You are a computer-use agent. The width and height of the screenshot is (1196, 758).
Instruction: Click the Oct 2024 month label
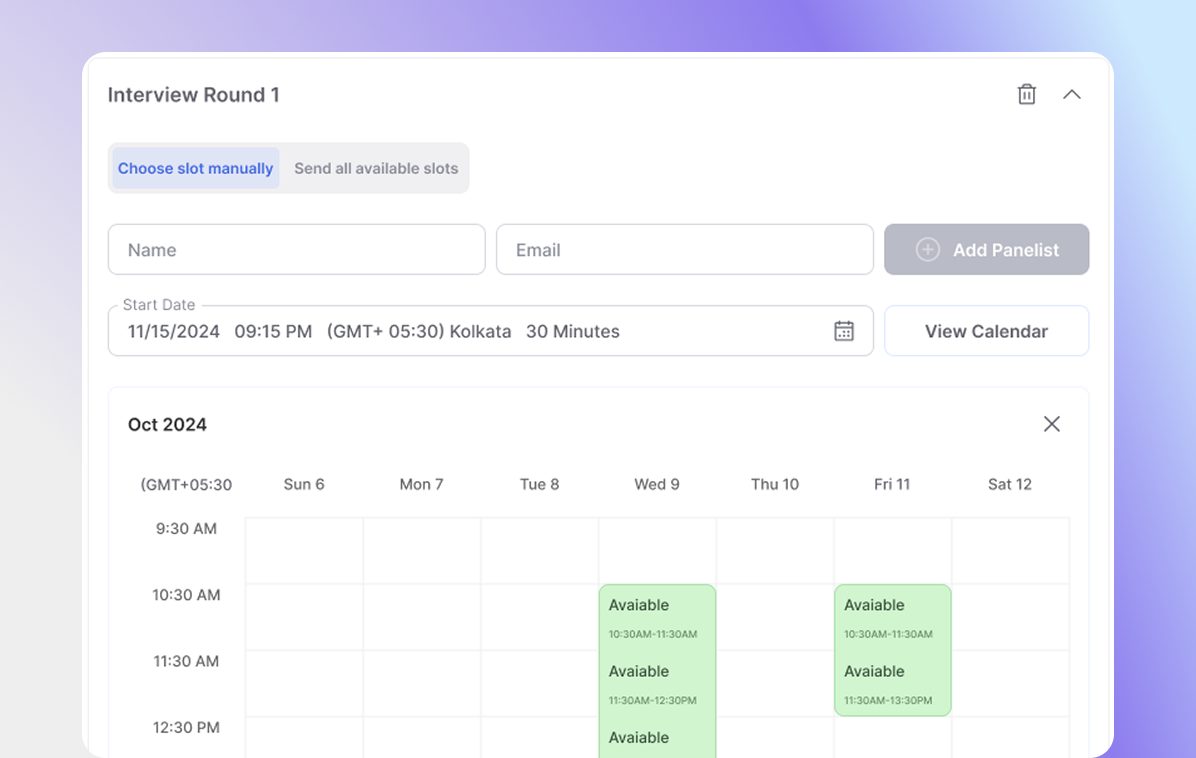(167, 425)
